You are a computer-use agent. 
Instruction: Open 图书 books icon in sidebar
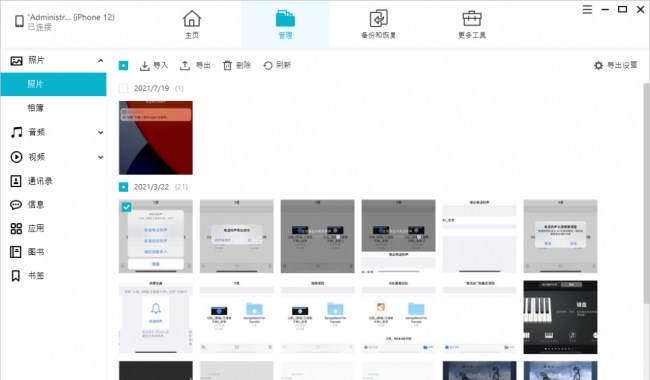point(16,252)
